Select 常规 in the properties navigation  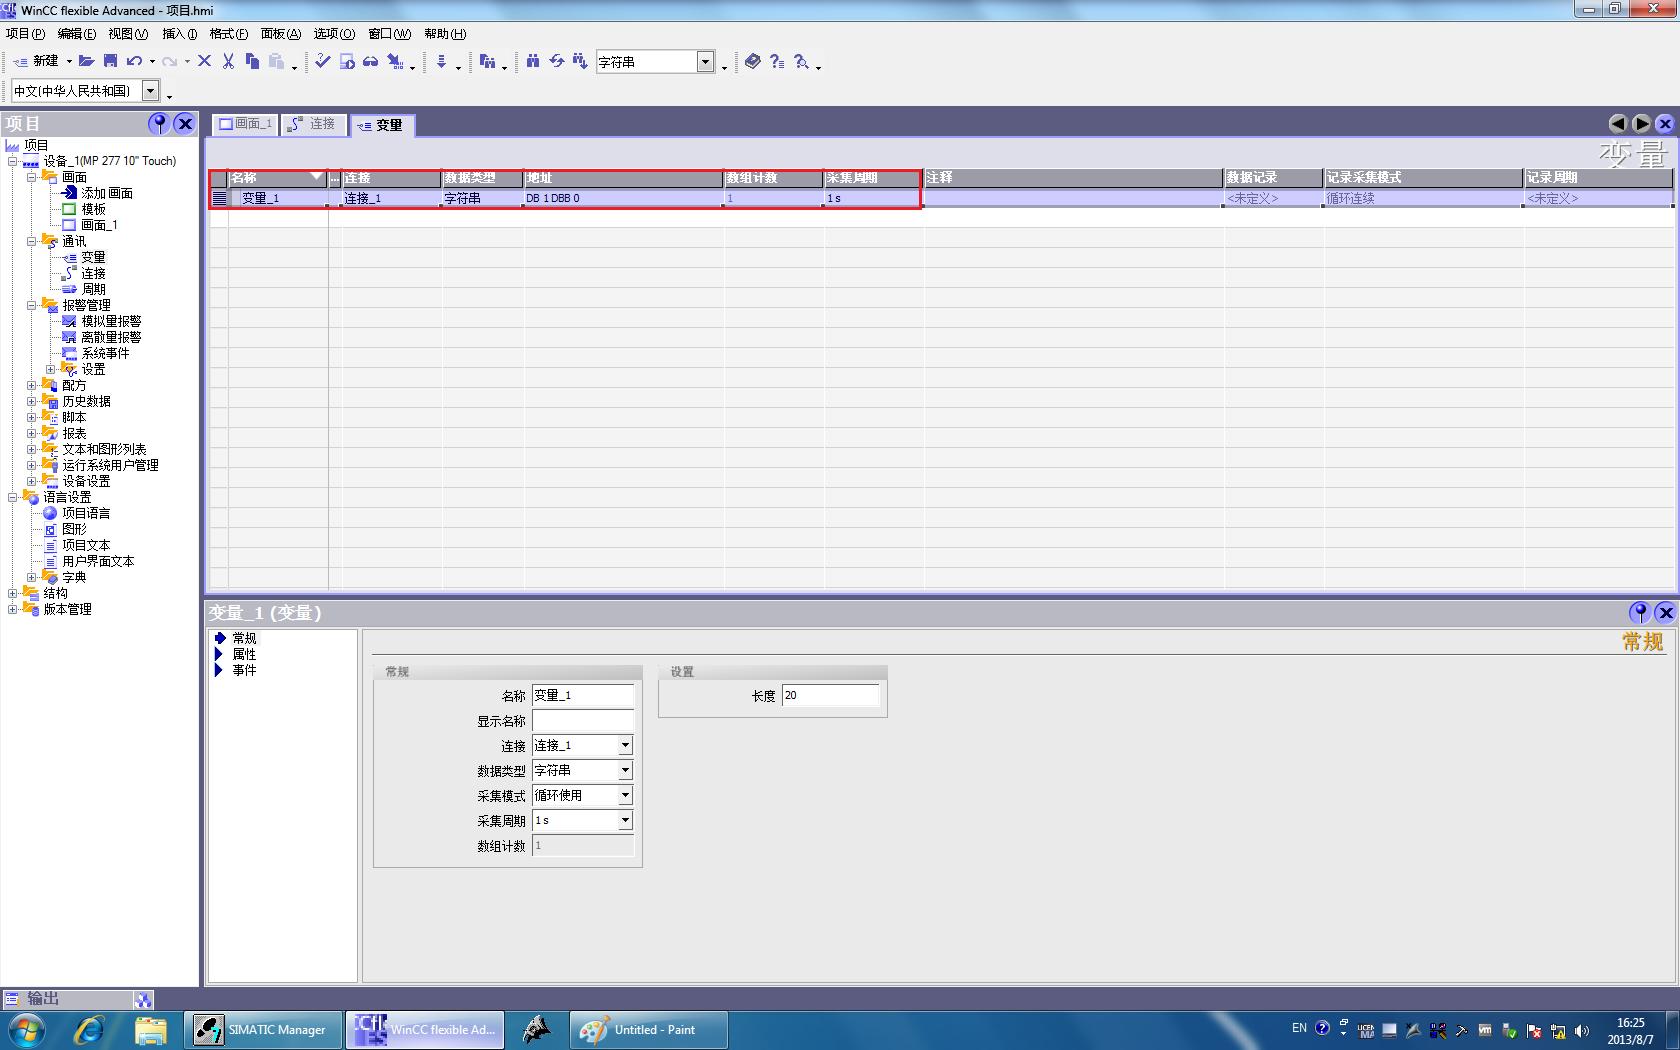(x=244, y=638)
